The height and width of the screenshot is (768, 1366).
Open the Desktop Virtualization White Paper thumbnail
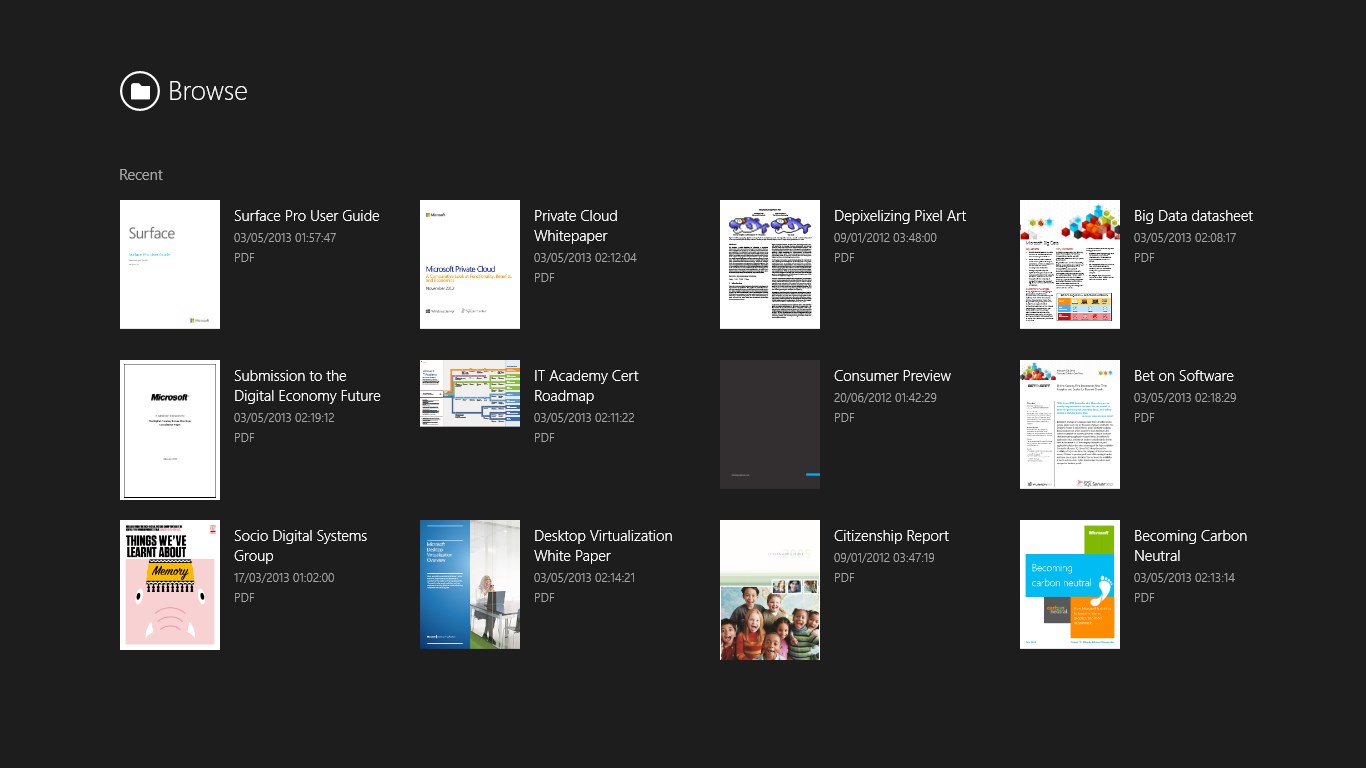coord(469,584)
